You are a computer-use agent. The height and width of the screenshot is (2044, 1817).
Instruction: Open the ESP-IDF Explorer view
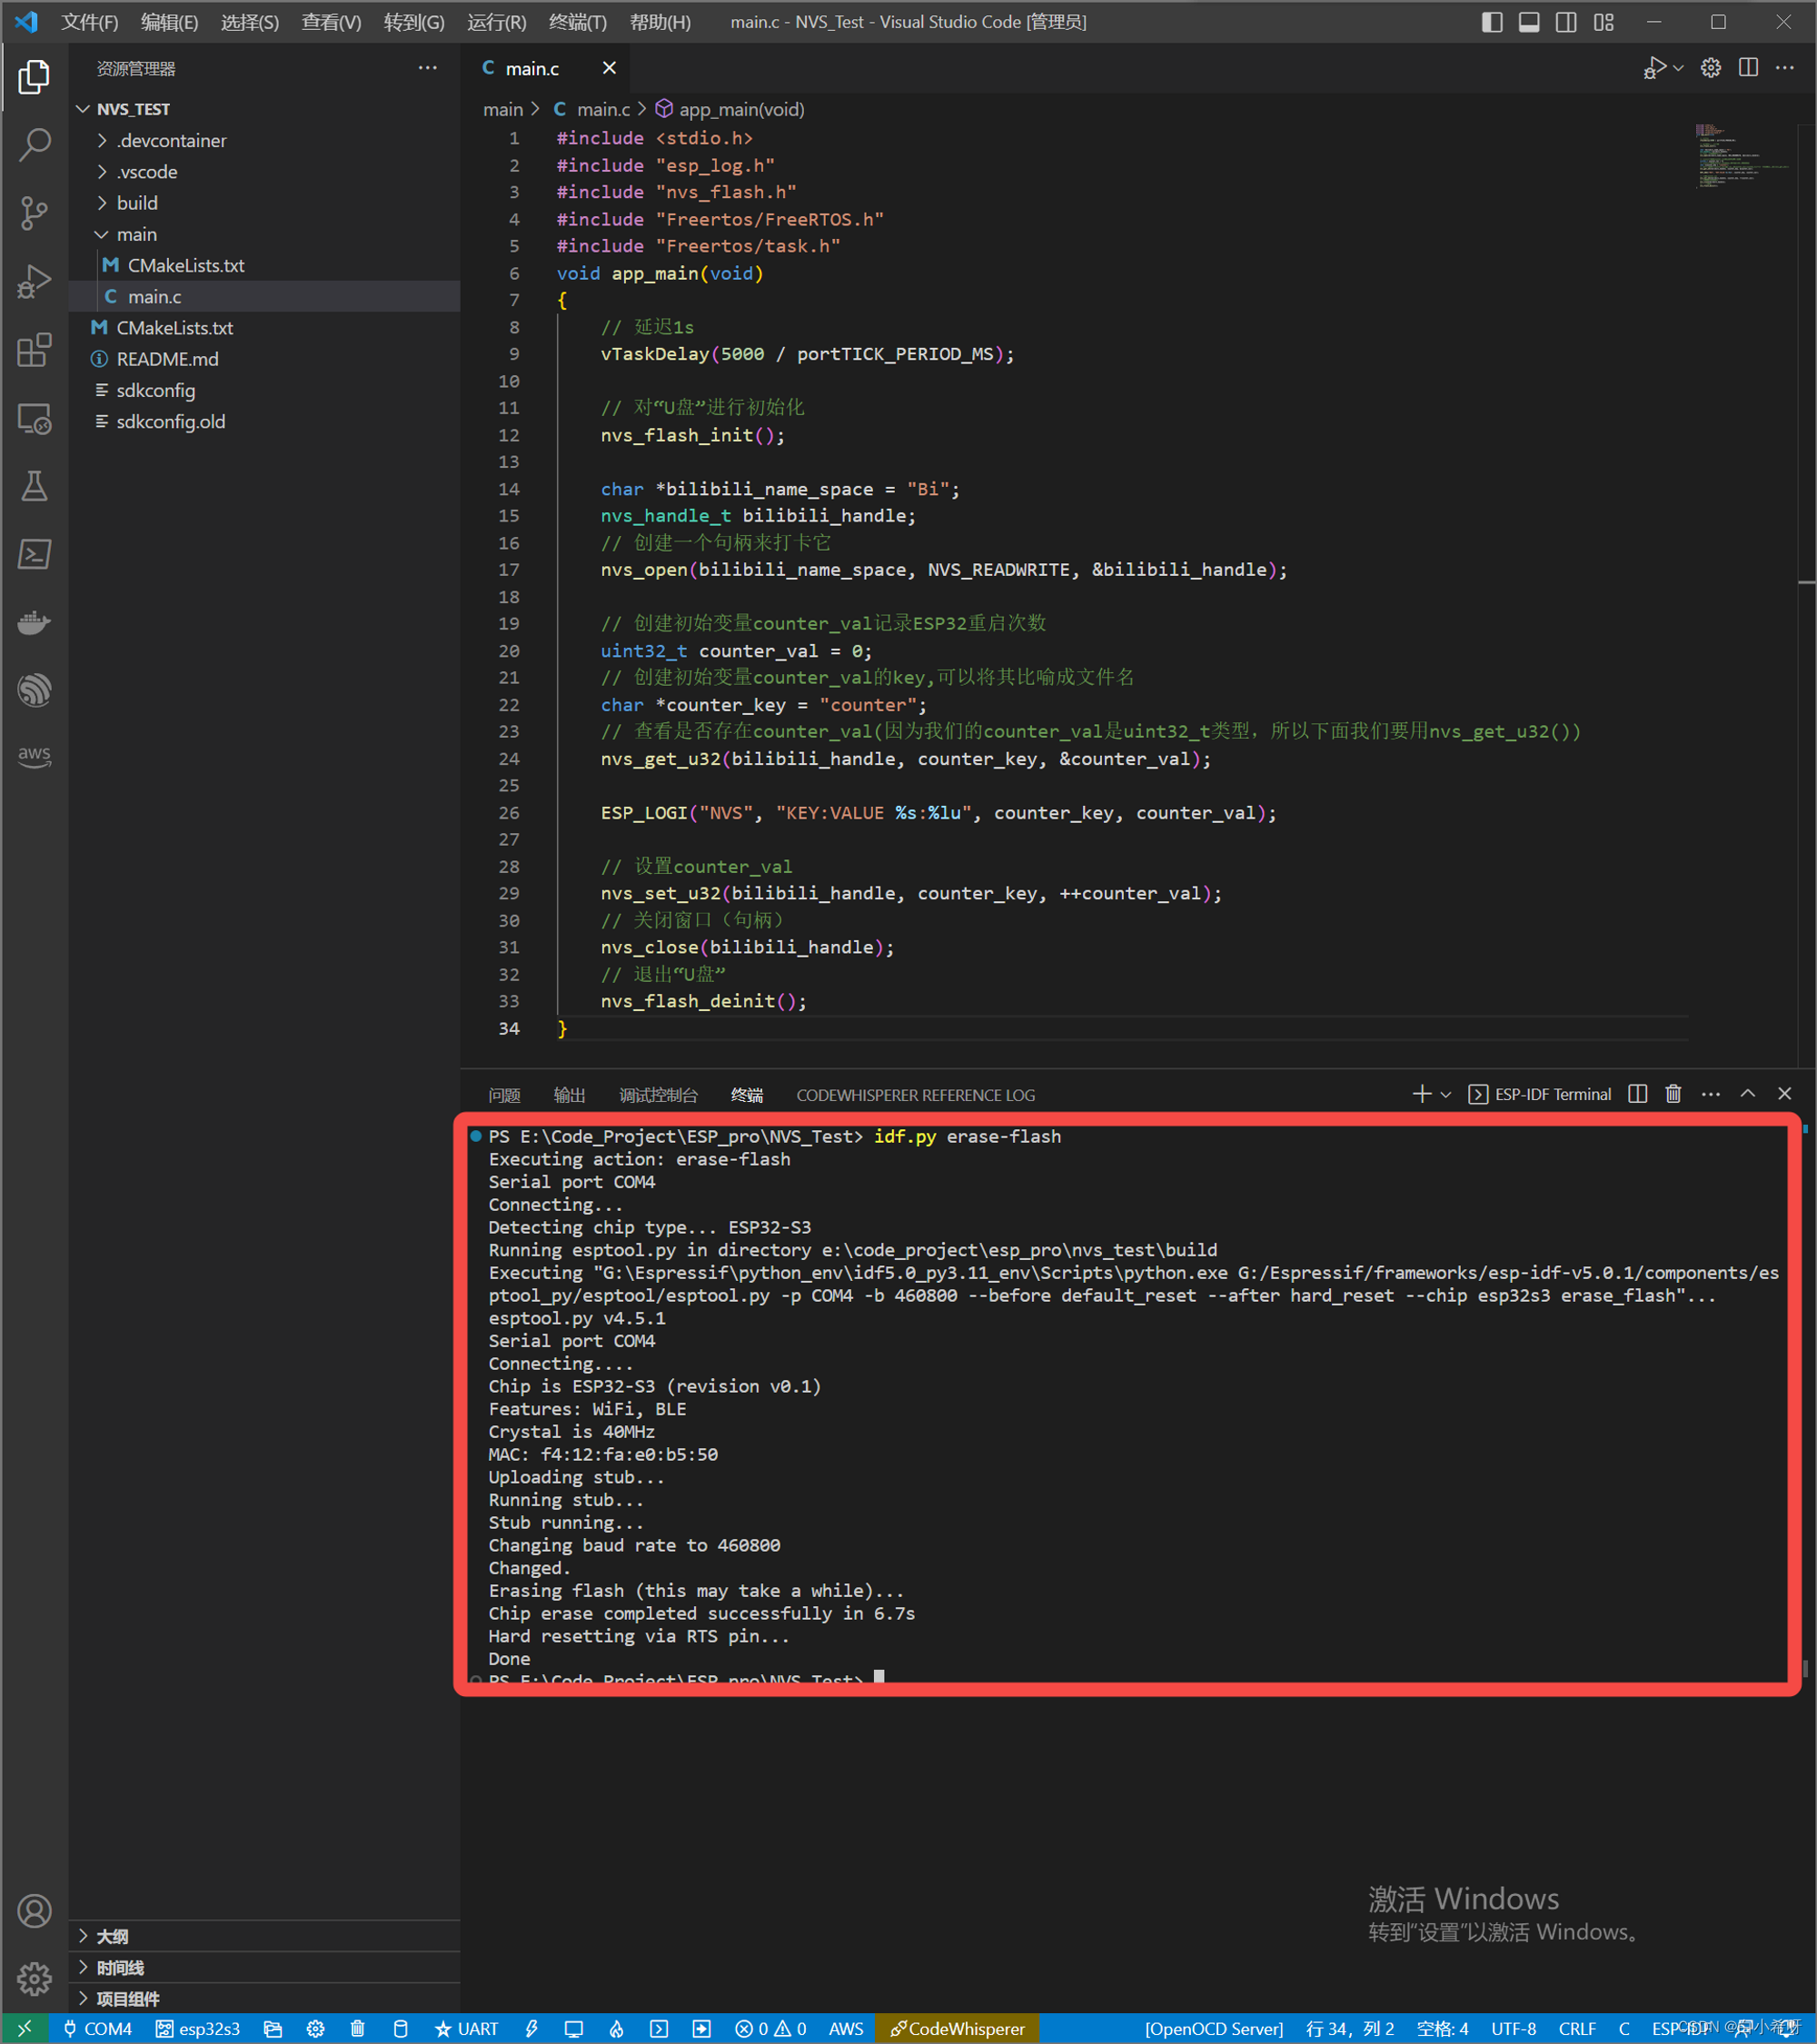pos(34,690)
